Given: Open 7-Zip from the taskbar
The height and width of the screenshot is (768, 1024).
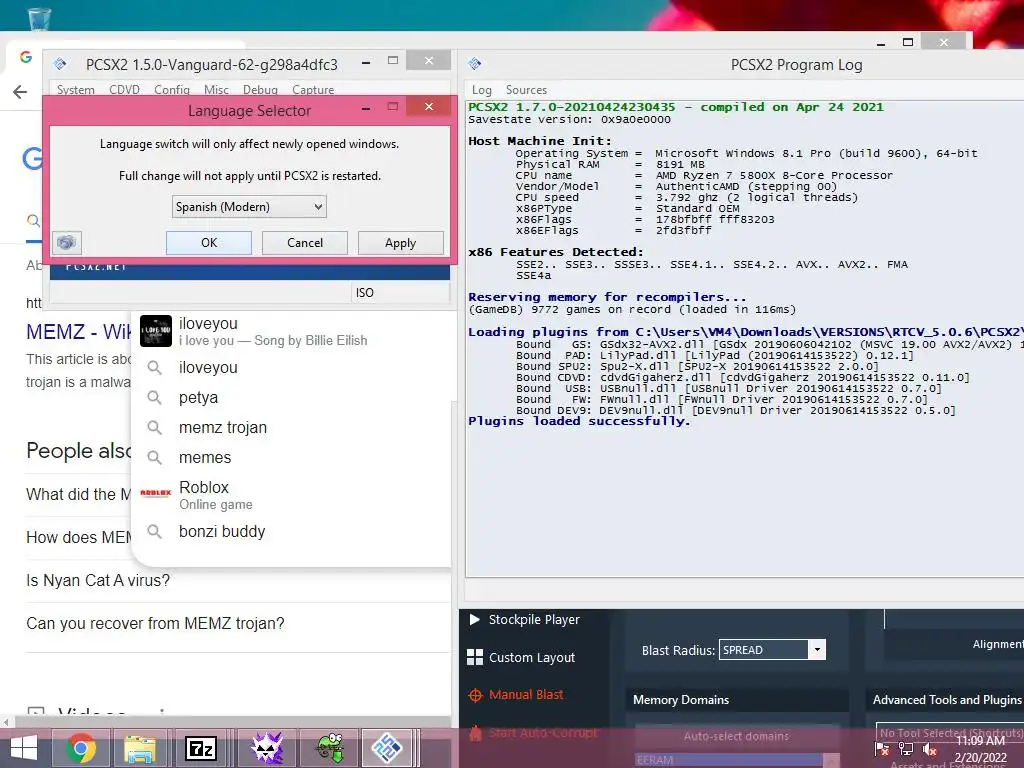Looking at the screenshot, I should [200, 748].
